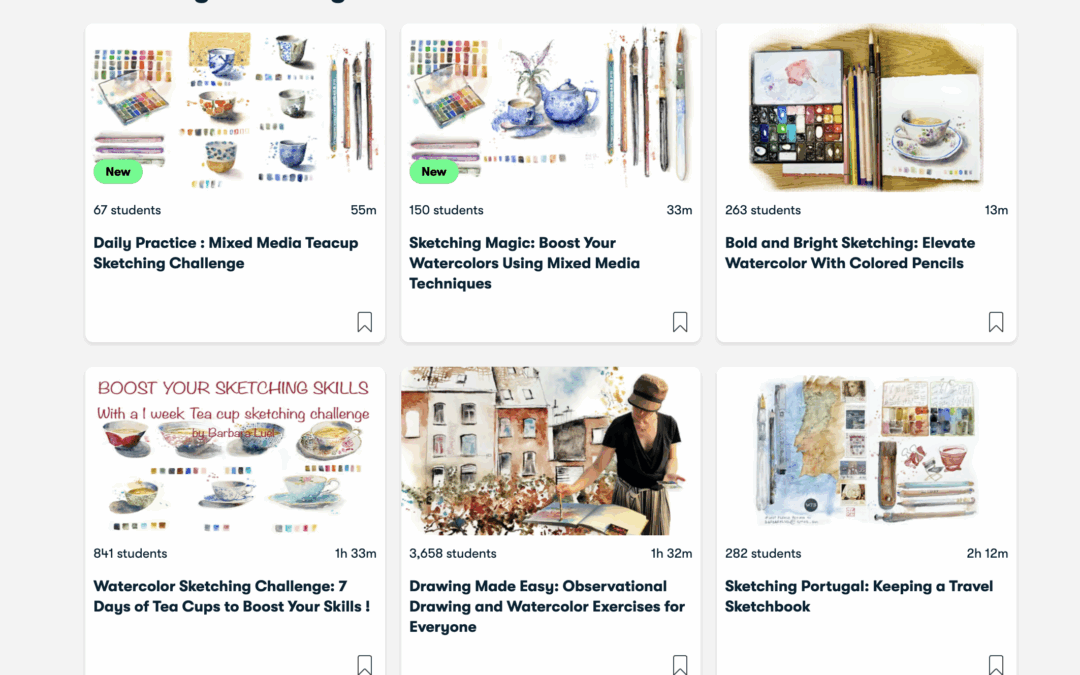Open the Boost Your Sketching Skills thumbnail

click(x=235, y=451)
